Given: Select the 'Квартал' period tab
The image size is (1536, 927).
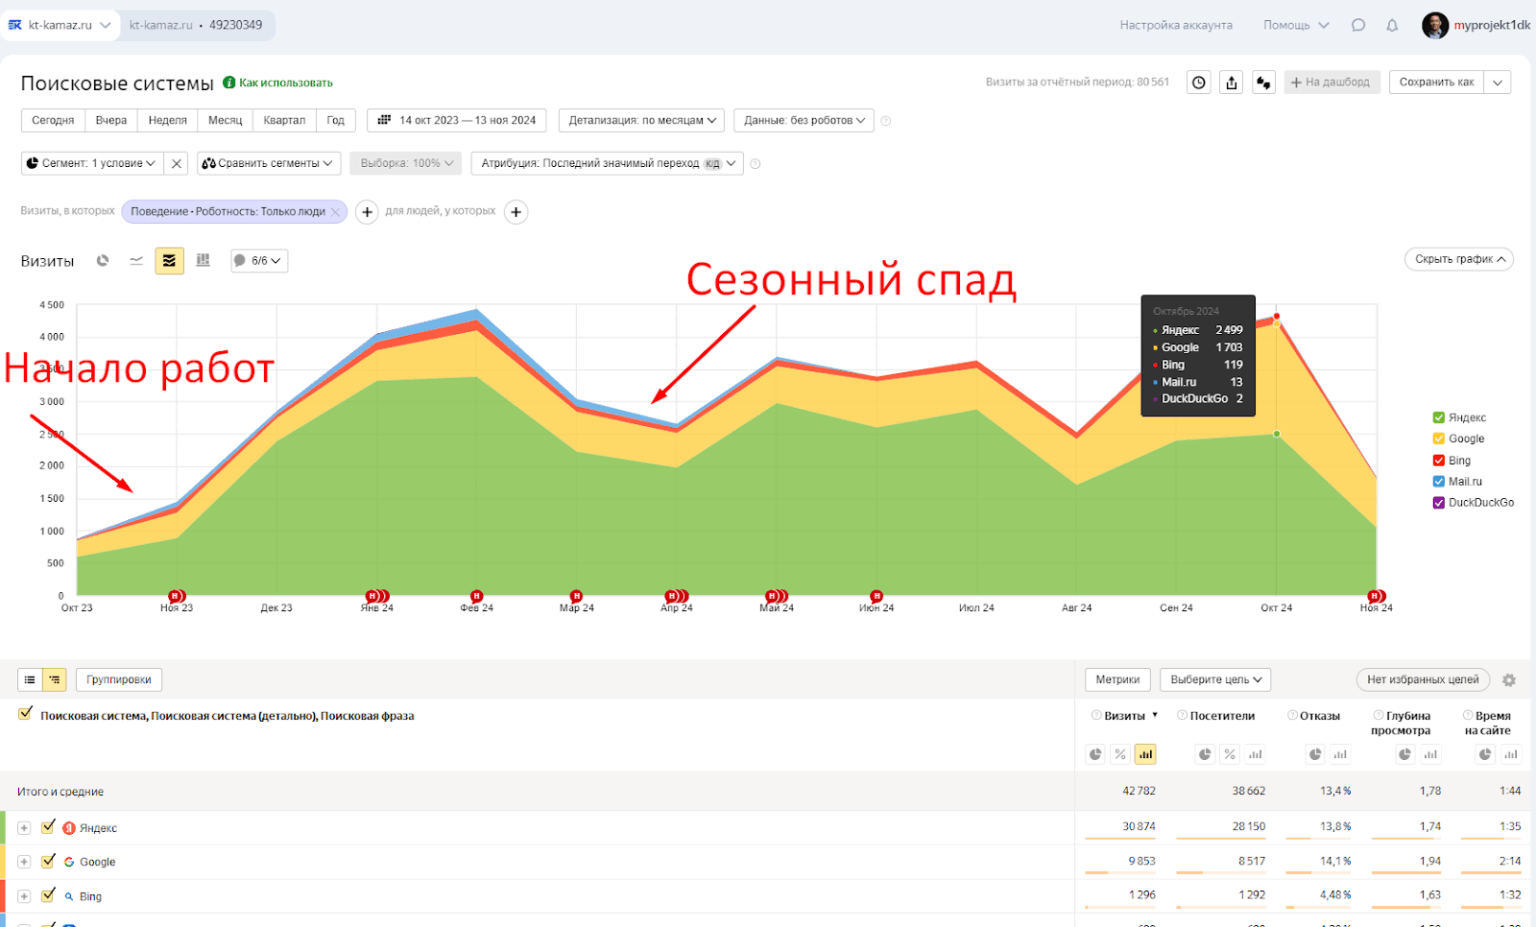Looking at the screenshot, I should [285, 120].
